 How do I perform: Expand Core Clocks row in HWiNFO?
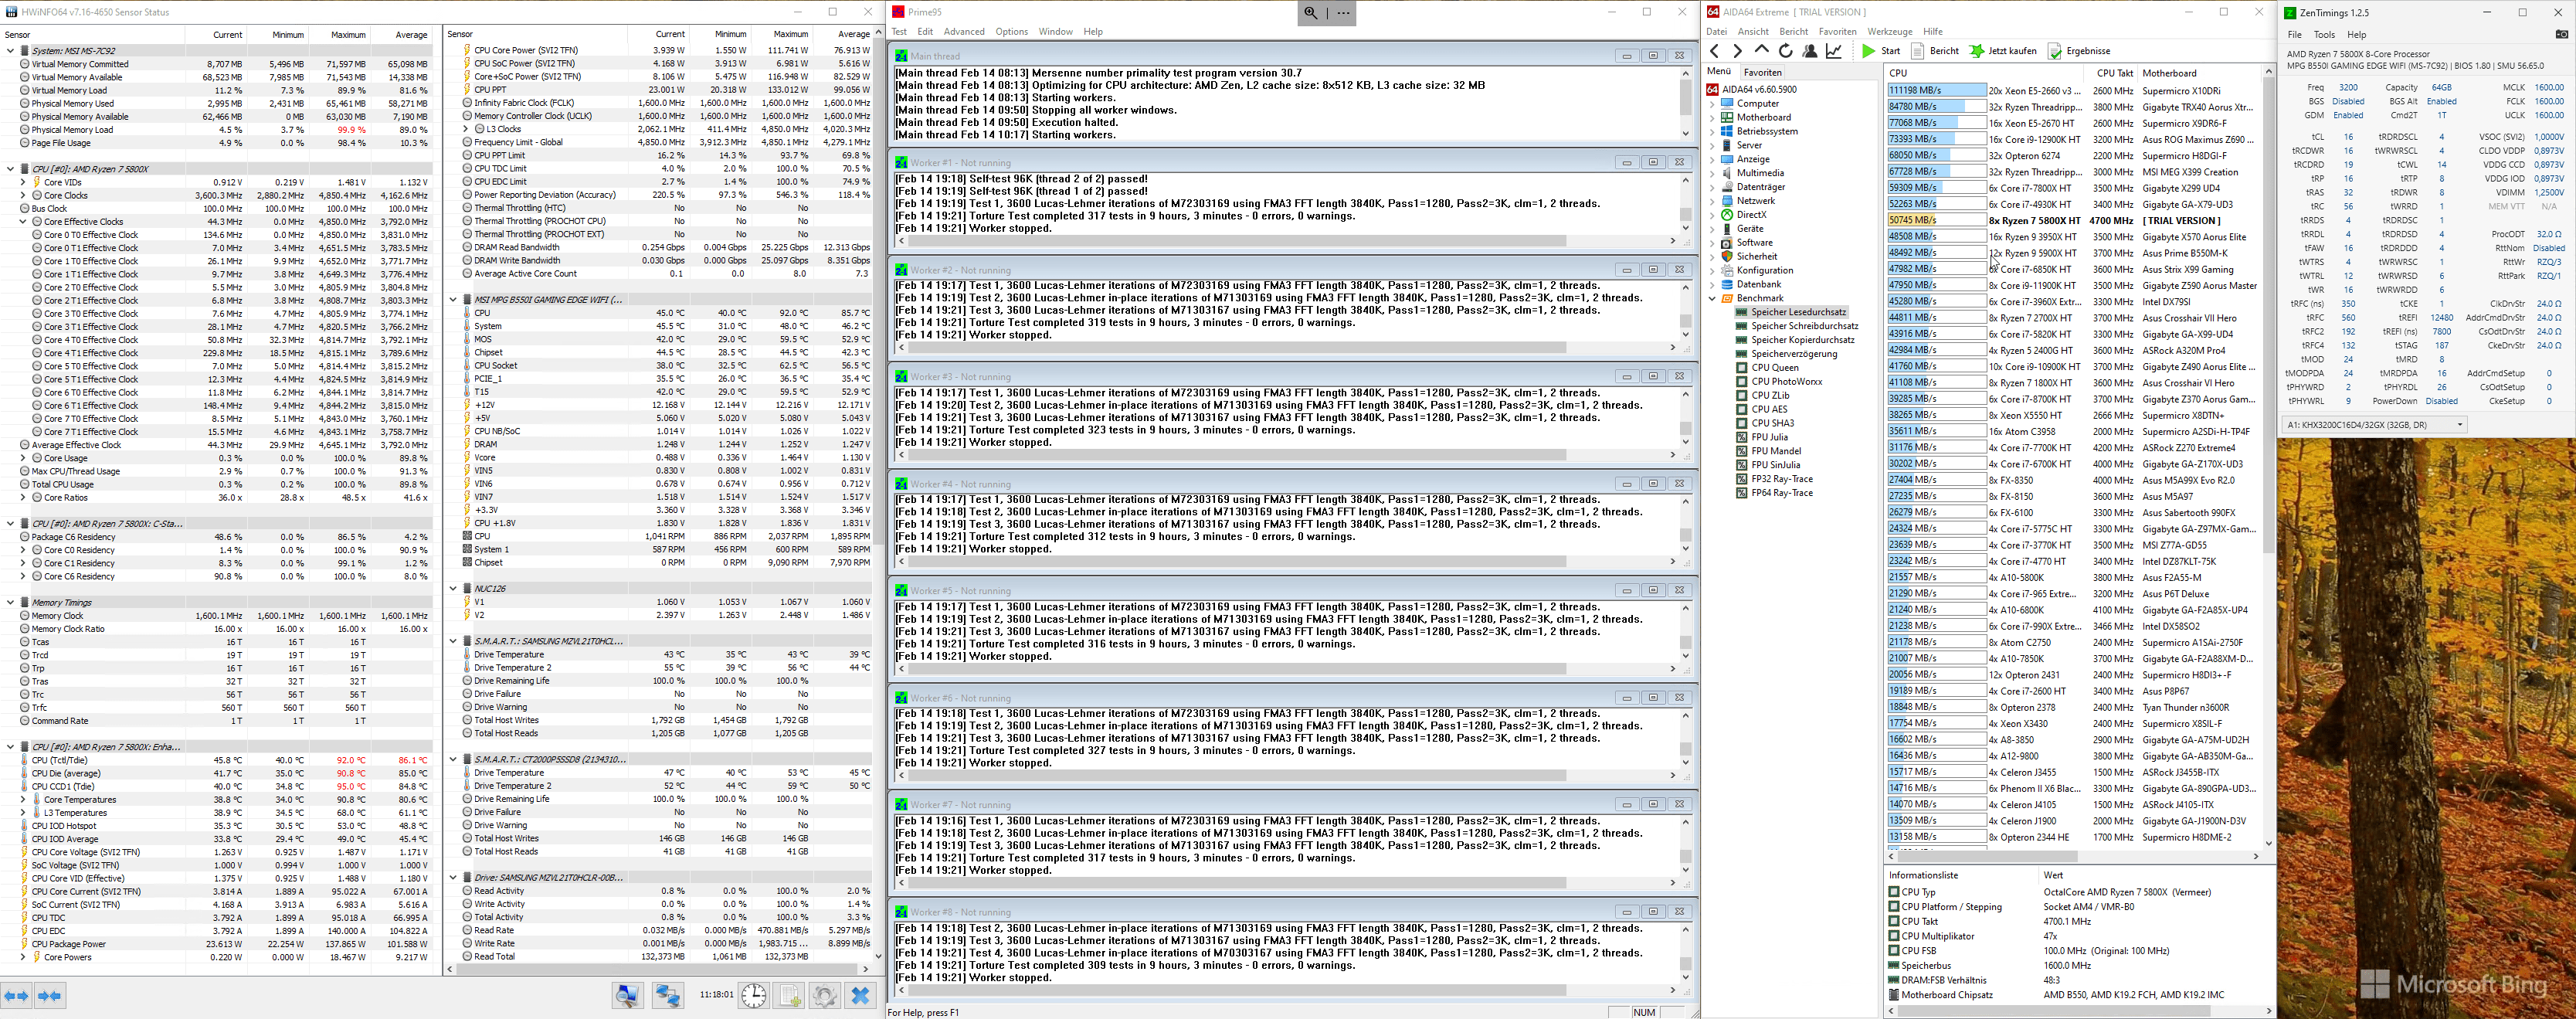tap(23, 195)
